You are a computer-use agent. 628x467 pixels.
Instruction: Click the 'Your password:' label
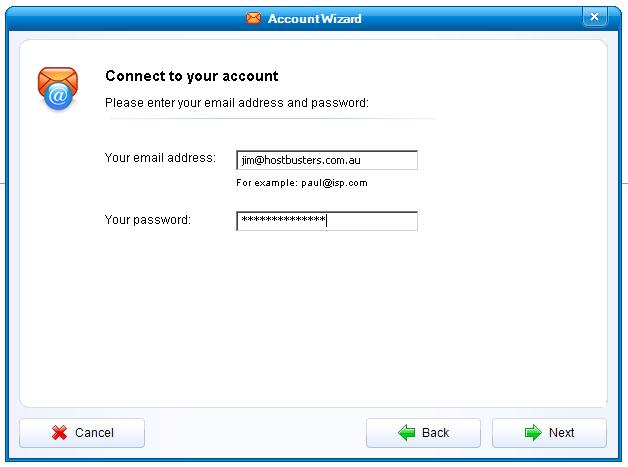tap(148, 220)
